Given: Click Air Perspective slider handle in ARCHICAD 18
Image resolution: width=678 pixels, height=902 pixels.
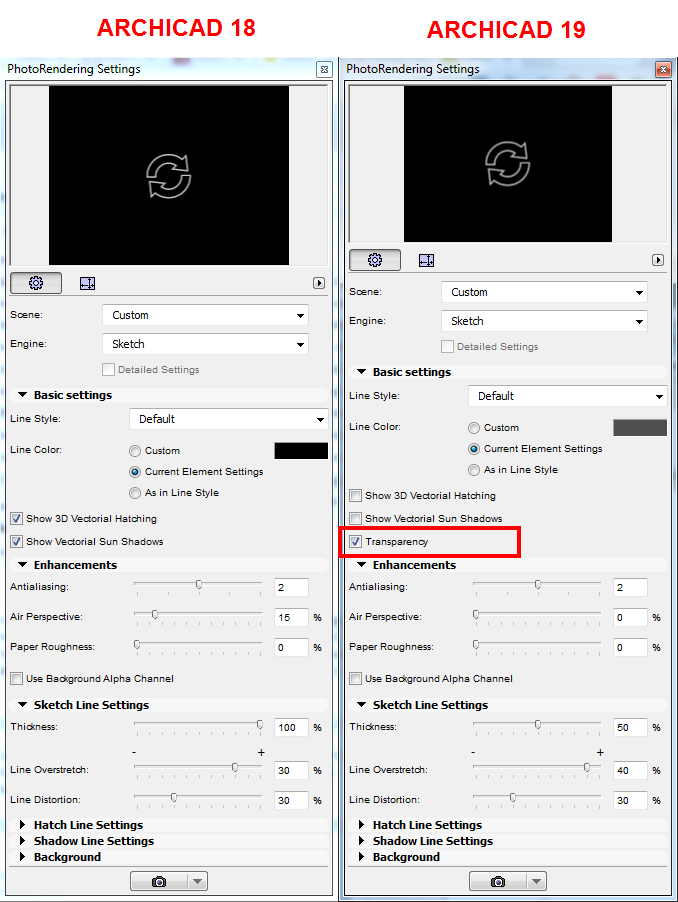Looking at the screenshot, I should [x=155, y=614].
